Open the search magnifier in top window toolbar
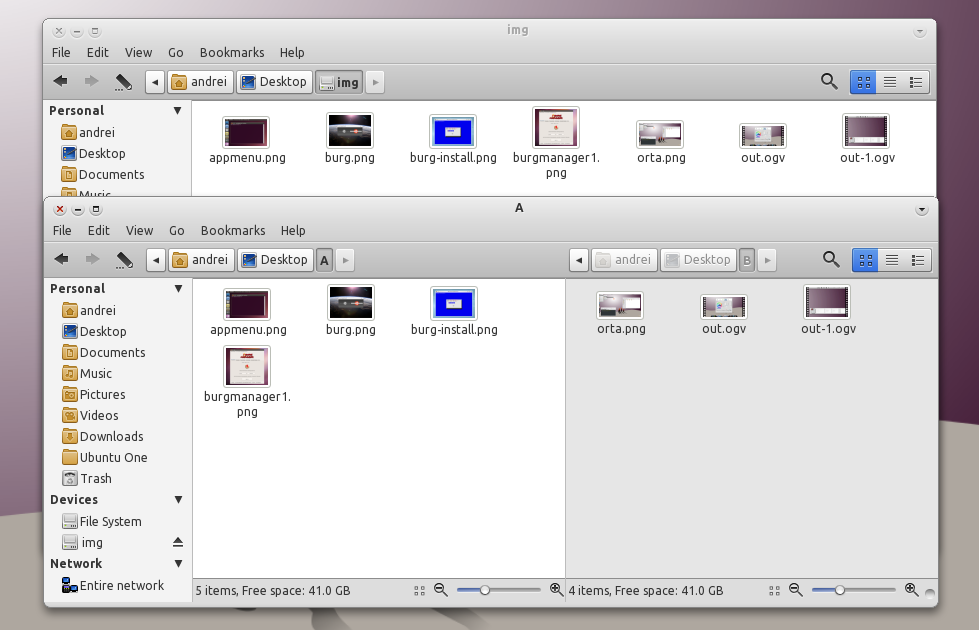 [828, 82]
